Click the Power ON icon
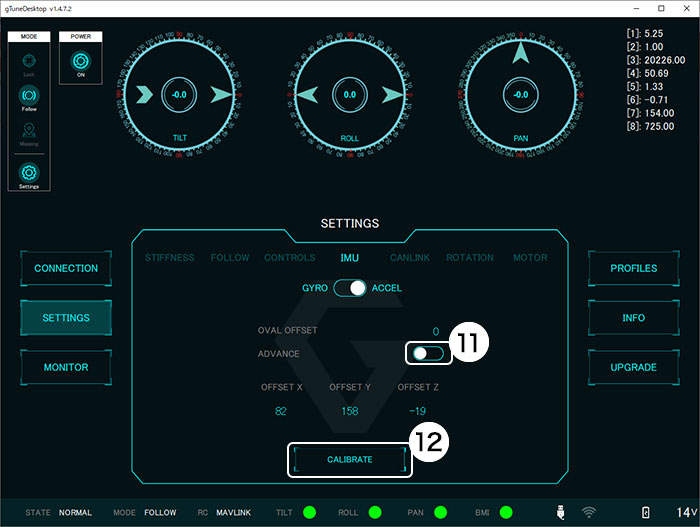 pos(81,60)
